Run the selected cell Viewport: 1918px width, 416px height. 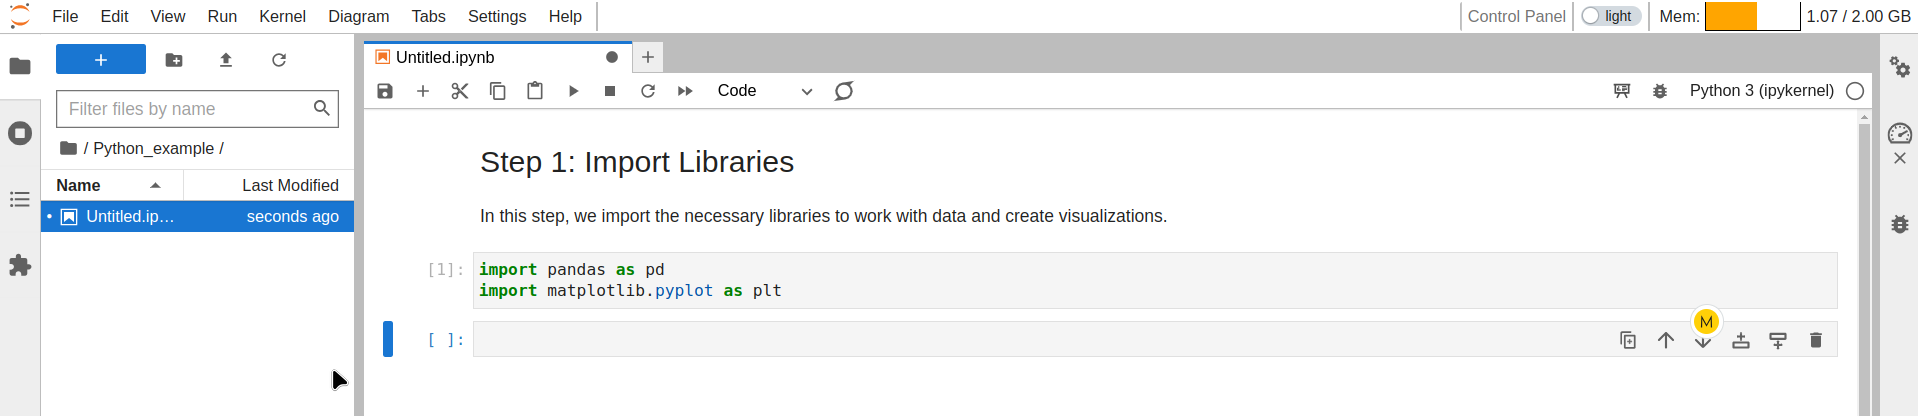pyautogui.click(x=573, y=91)
